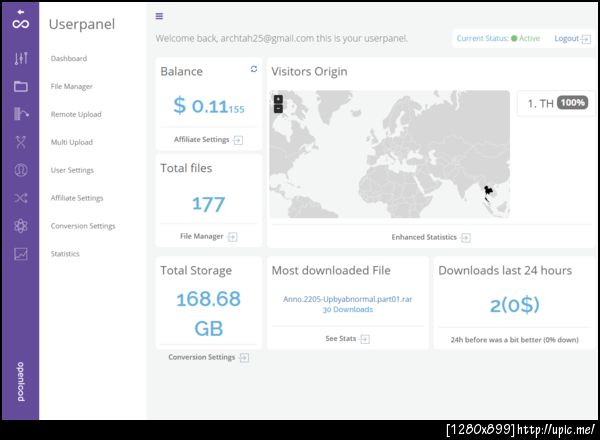The width and height of the screenshot is (600, 440).
Task: Zoom out on the visitors map
Action: tap(278, 108)
